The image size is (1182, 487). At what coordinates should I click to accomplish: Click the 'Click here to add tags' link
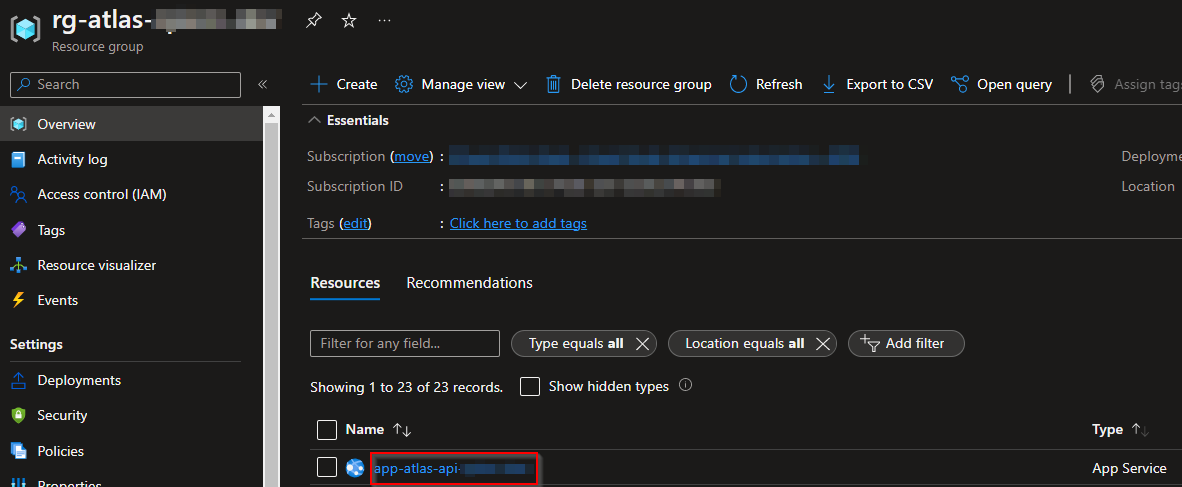point(518,223)
